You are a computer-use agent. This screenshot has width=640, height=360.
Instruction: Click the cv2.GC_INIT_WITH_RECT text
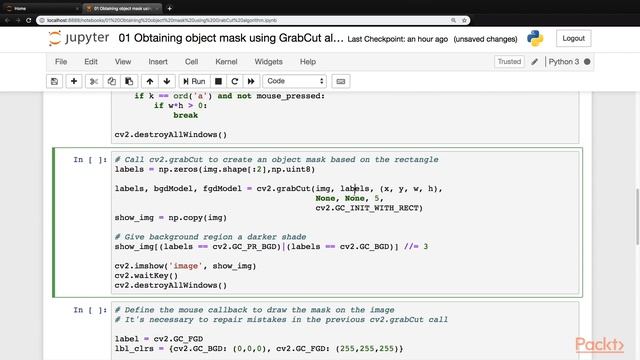click(369, 208)
